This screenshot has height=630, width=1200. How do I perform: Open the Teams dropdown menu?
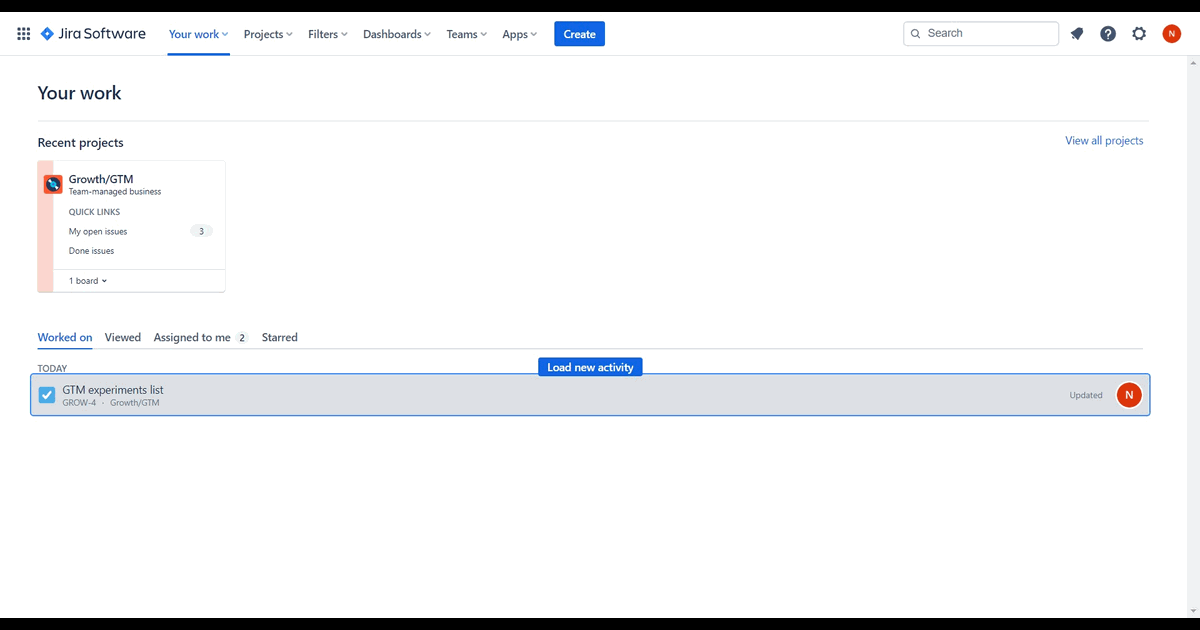tap(467, 34)
